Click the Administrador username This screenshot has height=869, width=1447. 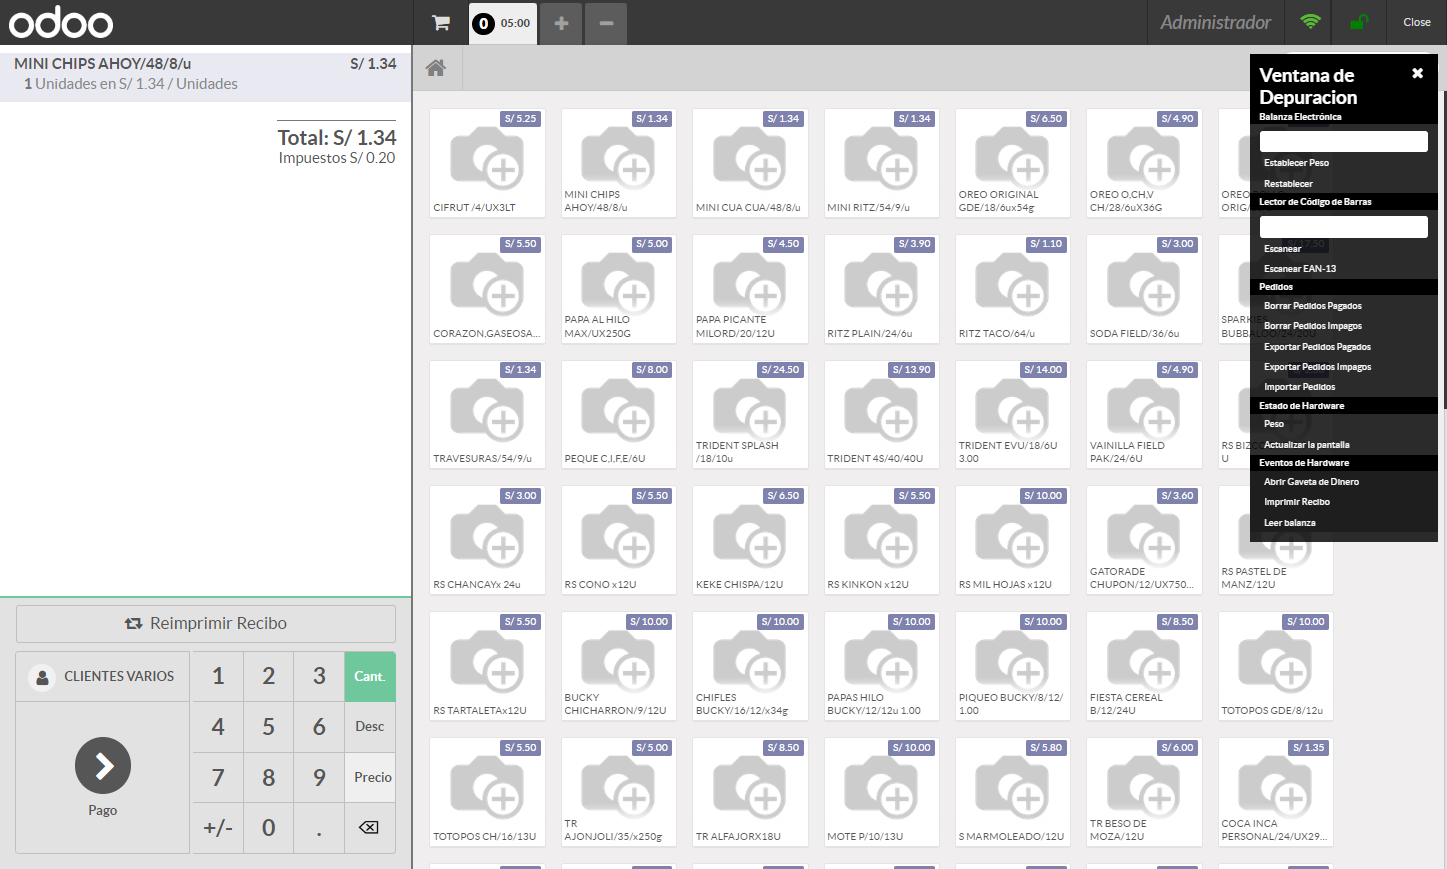[1215, 22]
